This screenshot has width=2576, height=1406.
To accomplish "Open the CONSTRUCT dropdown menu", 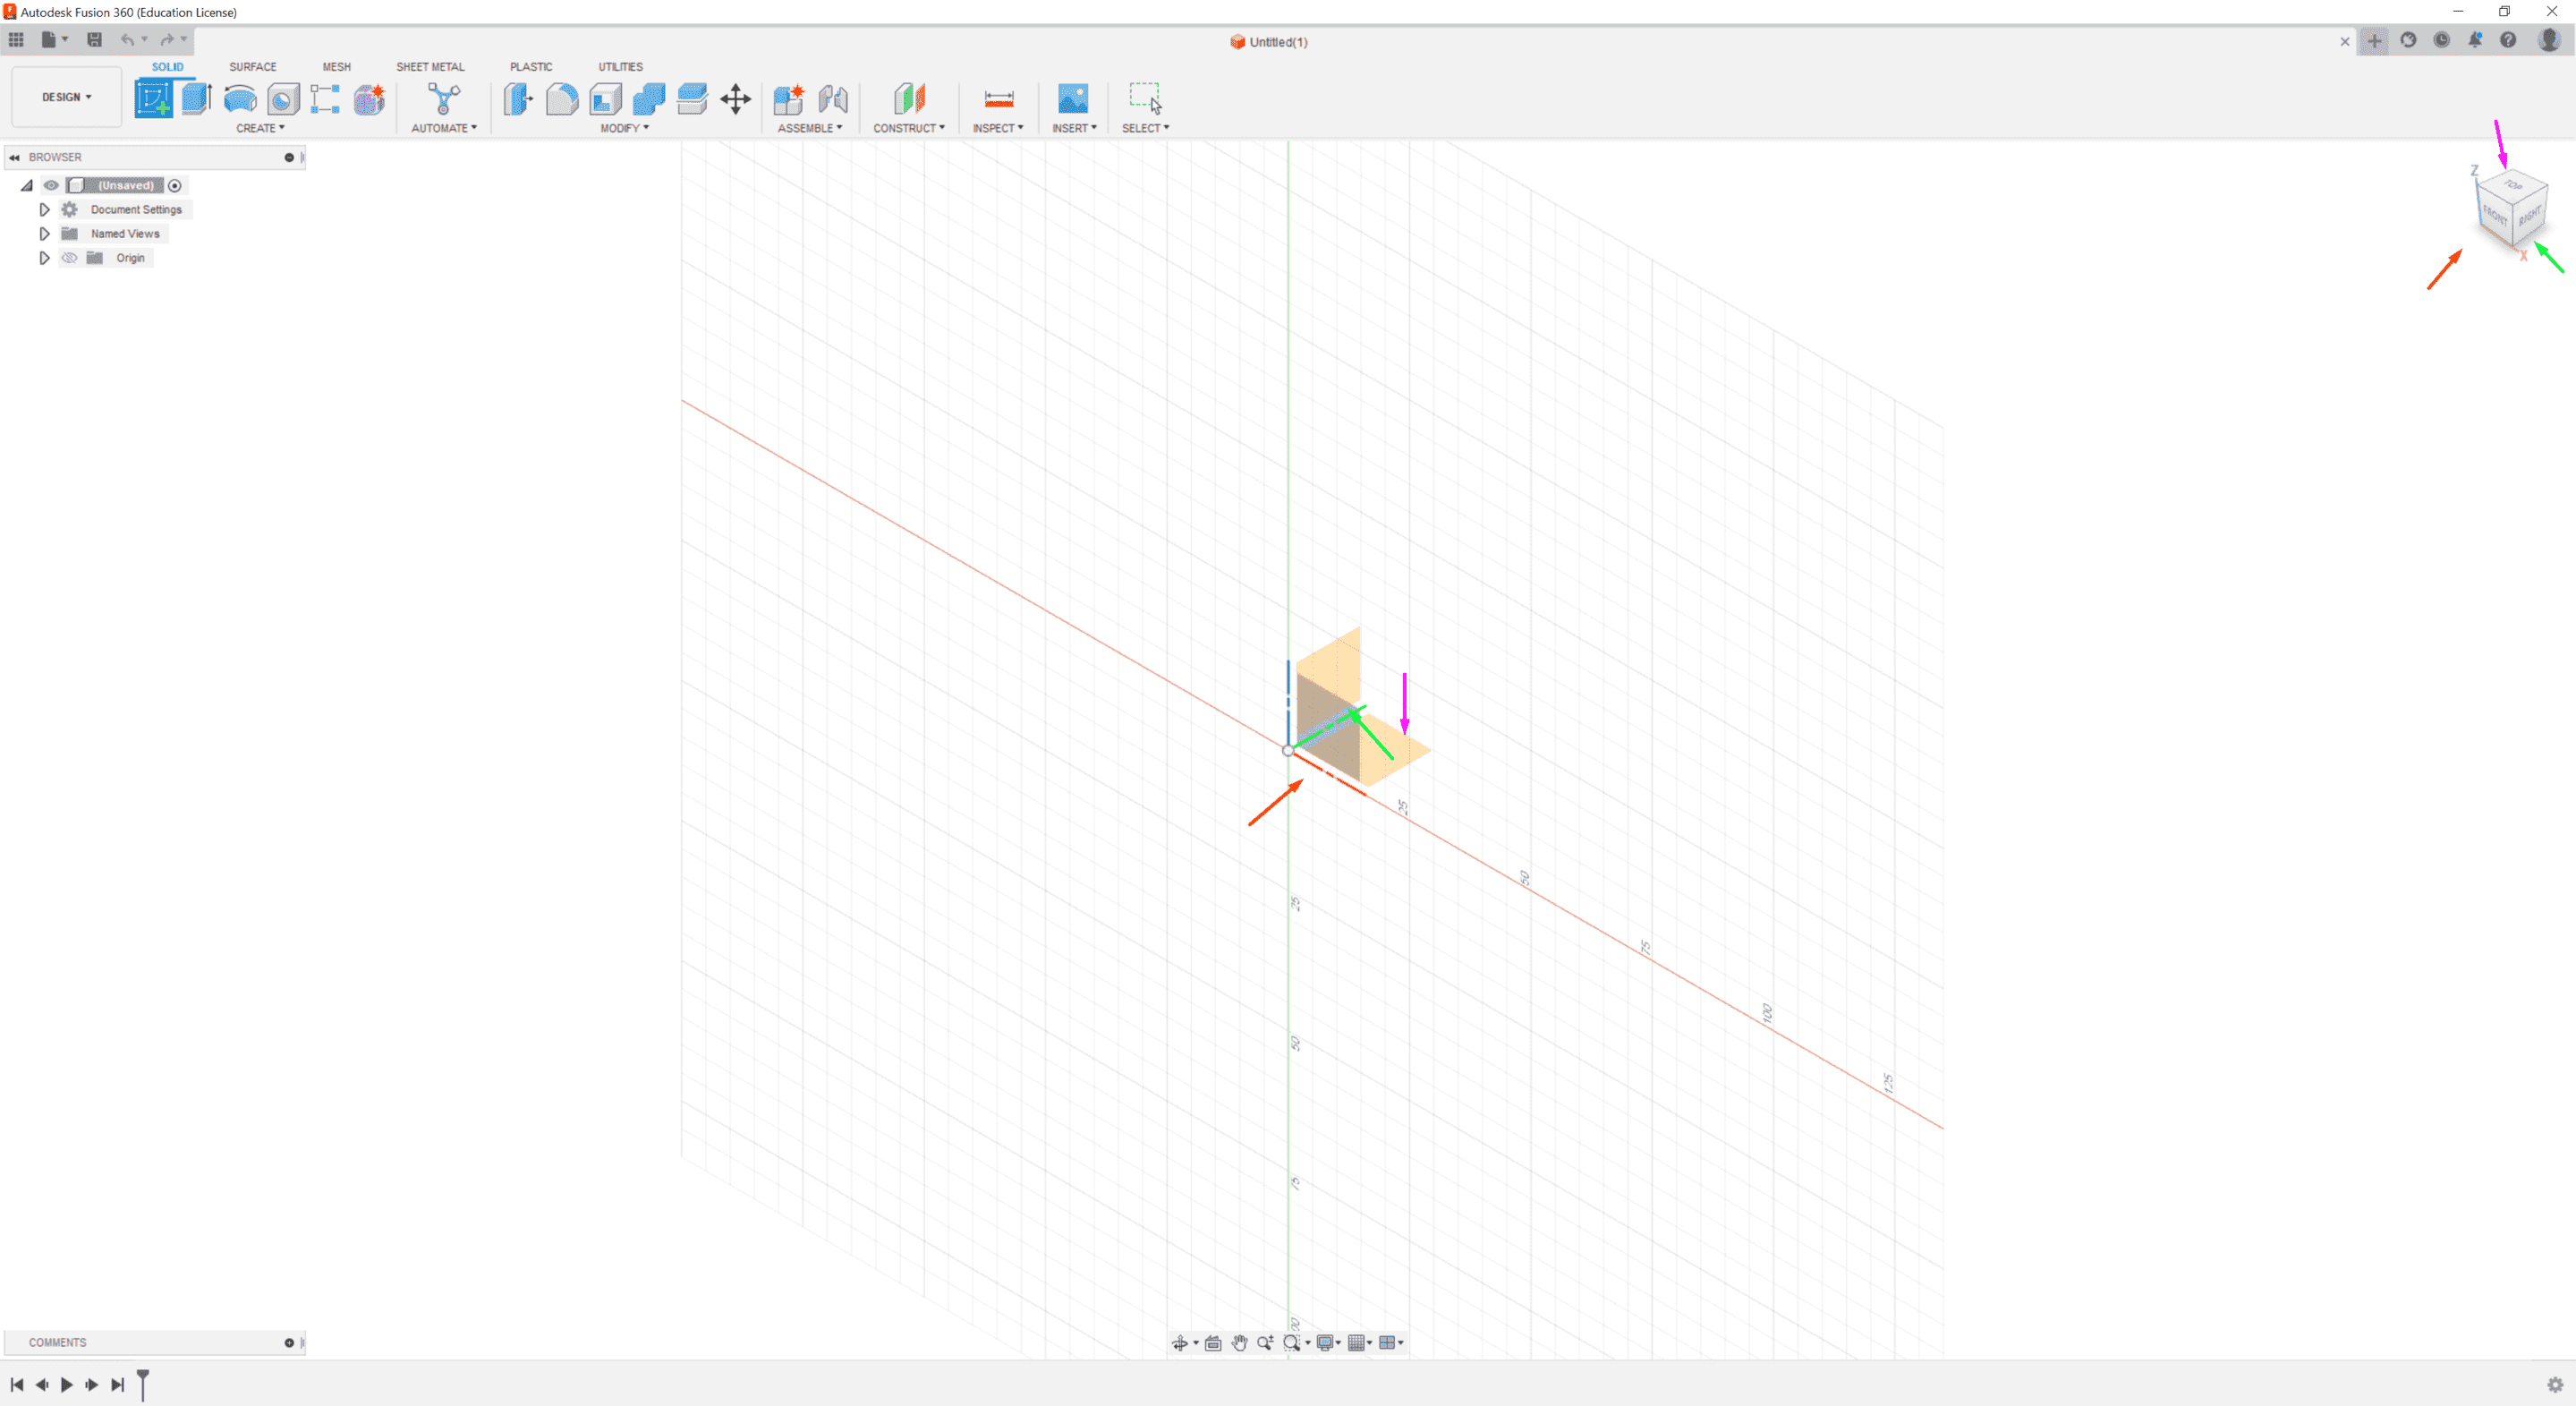I will [909, 128].
